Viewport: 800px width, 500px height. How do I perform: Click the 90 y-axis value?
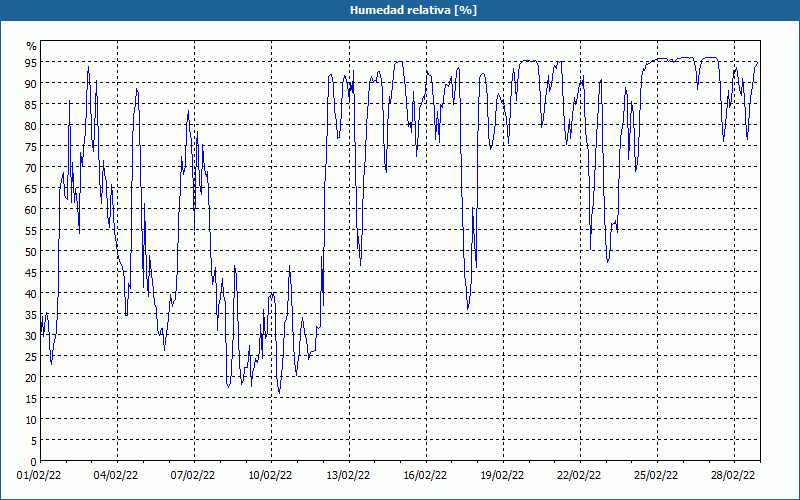pos(31,84)
